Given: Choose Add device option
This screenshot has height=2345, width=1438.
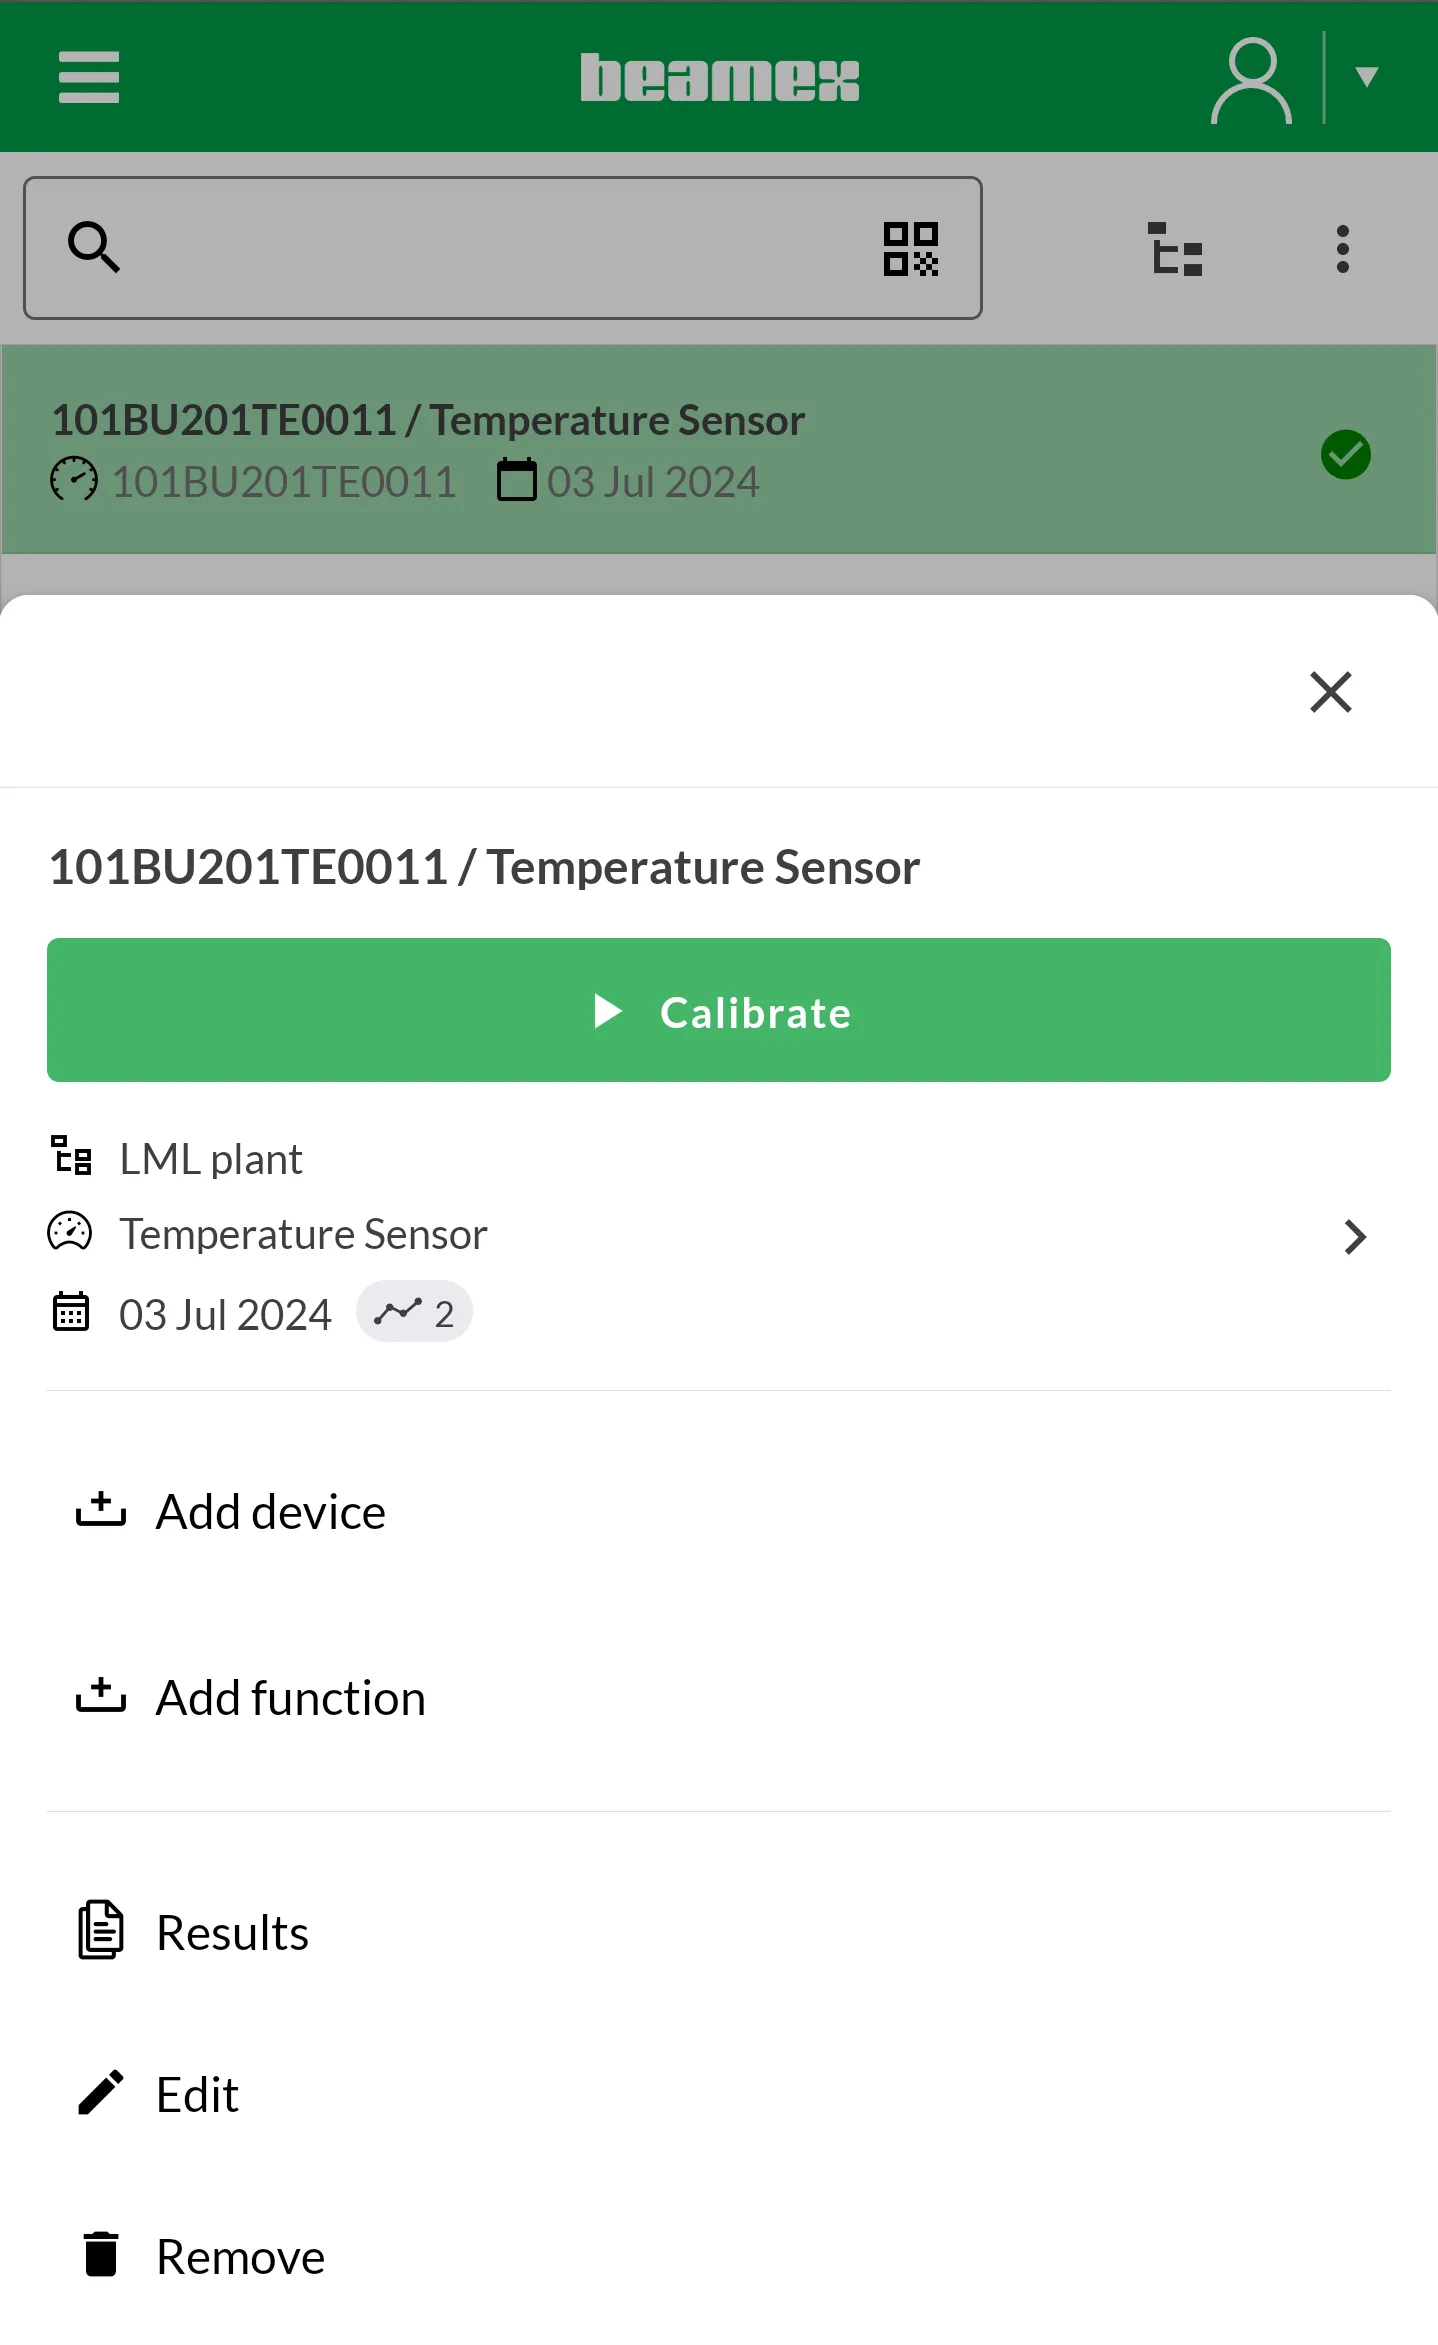Looking at the screenshot, I should (x=270, y=1511).
